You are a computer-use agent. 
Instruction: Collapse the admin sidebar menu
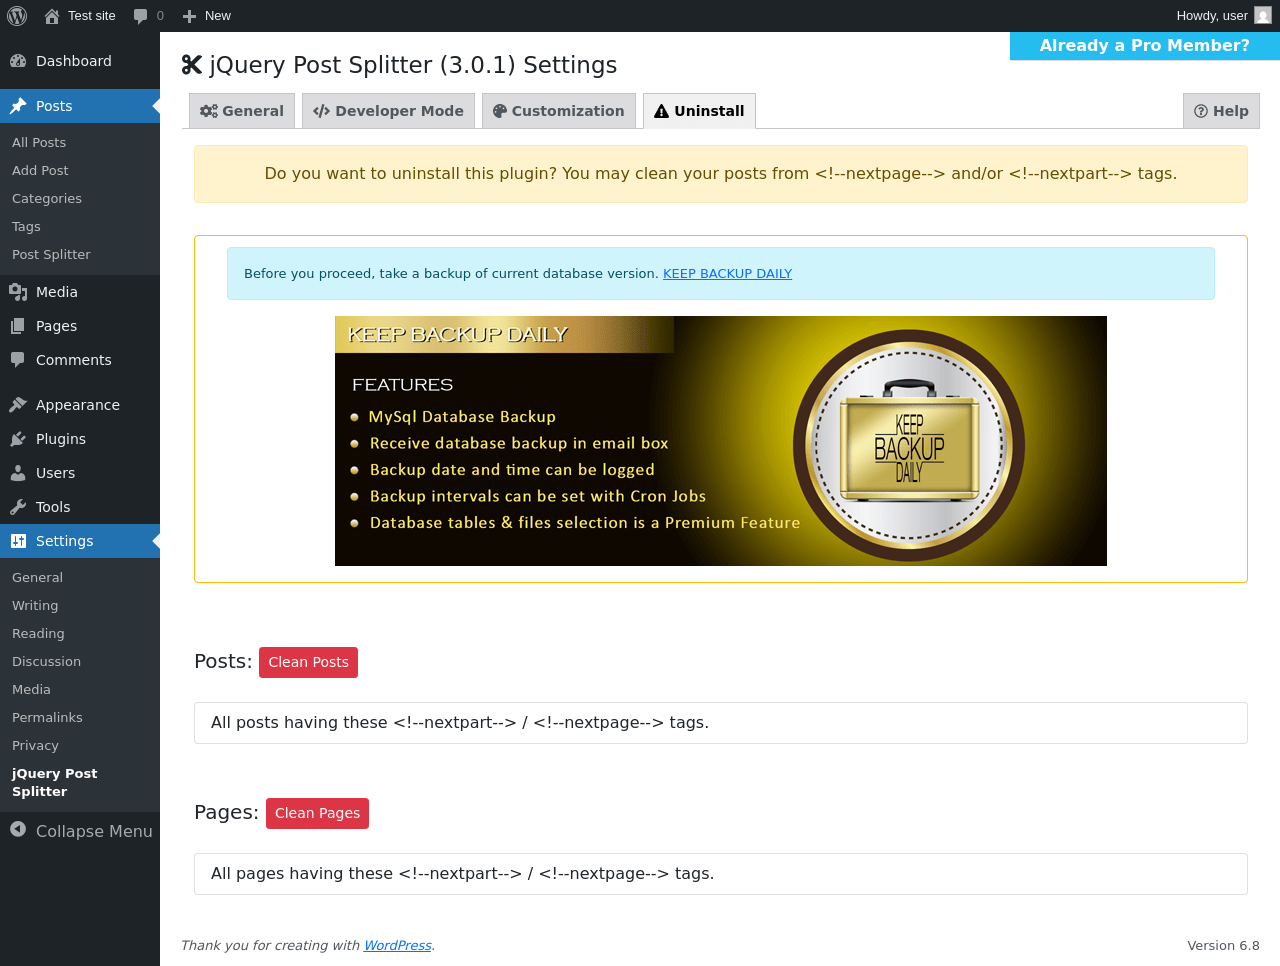coord(80,831)
